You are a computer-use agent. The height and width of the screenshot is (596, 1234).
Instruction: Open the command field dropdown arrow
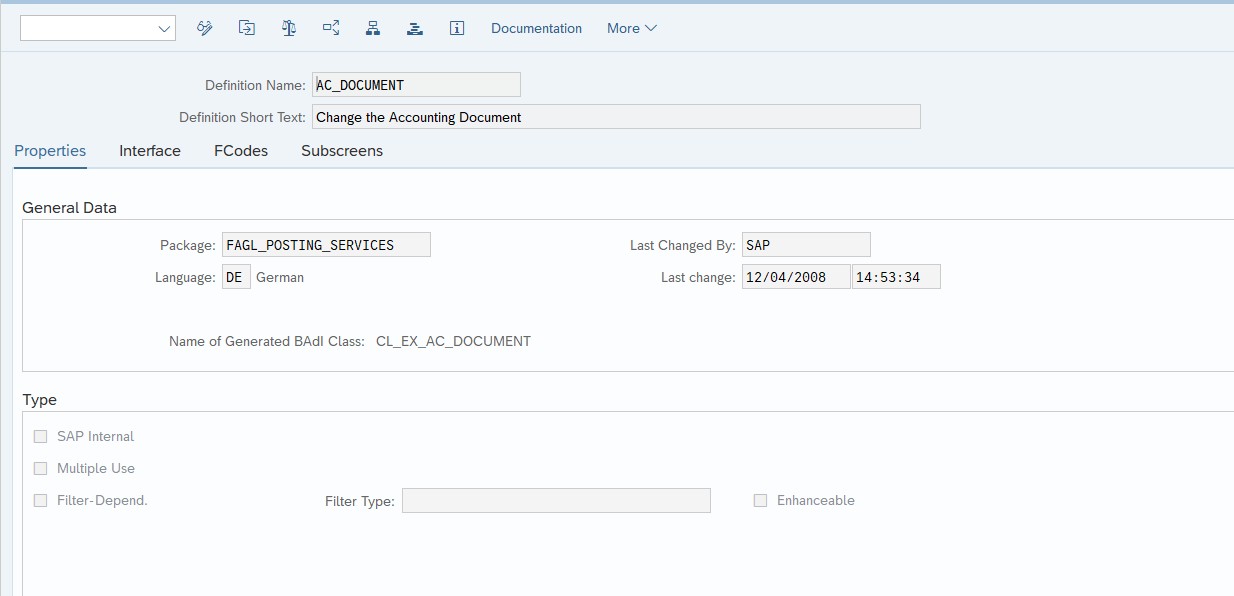click(165, 29)
